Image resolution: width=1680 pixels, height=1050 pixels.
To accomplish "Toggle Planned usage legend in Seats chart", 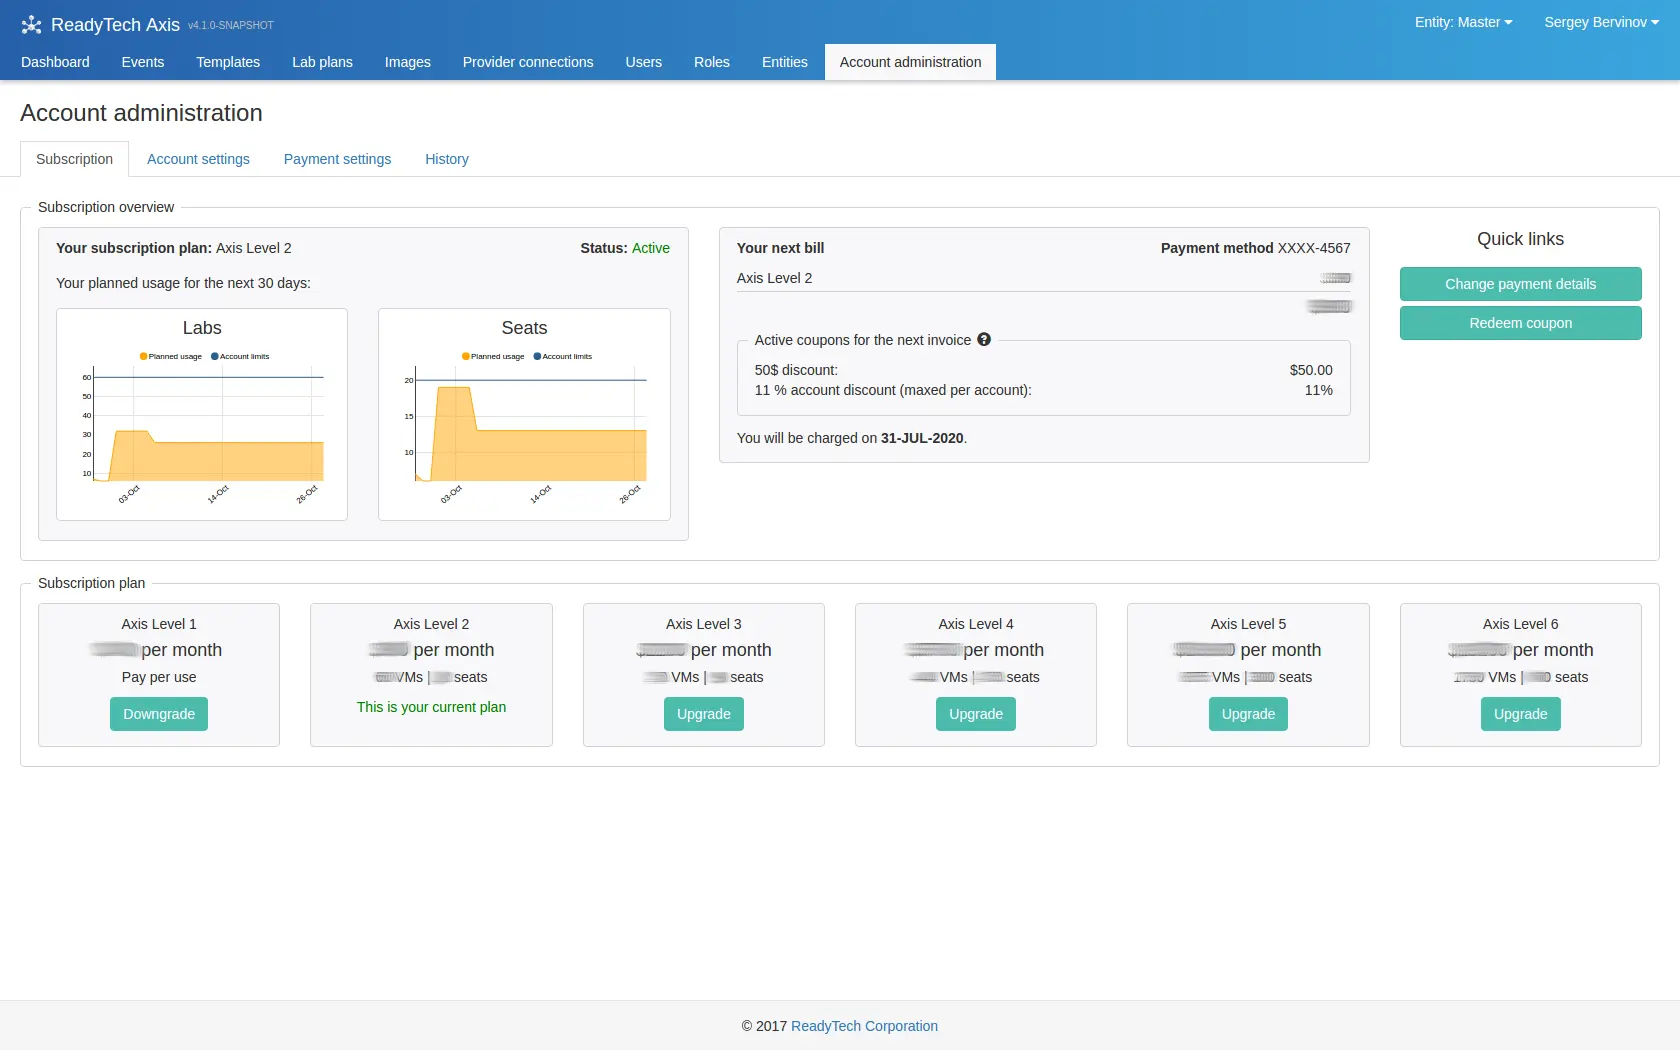I will pos(493,356).
